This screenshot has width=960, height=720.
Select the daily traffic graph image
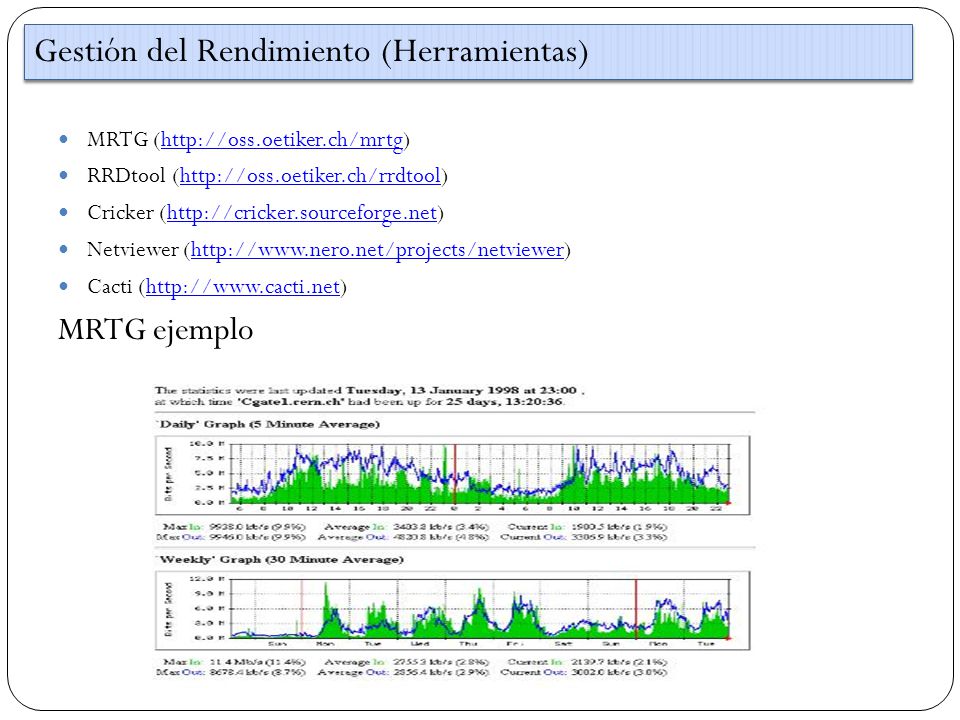(453, 476)
